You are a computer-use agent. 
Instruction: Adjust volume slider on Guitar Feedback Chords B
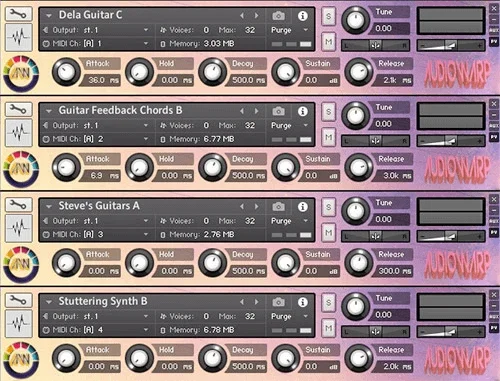coord(451,141)
